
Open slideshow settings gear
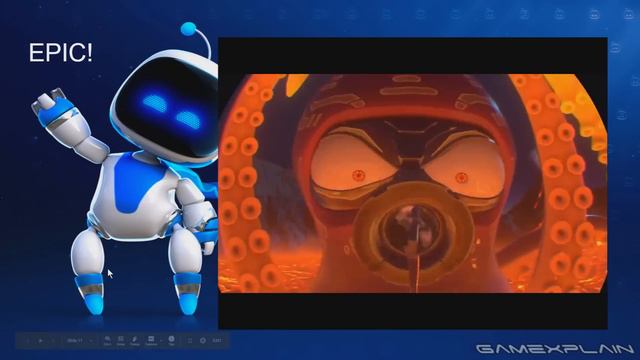(202, 340)
